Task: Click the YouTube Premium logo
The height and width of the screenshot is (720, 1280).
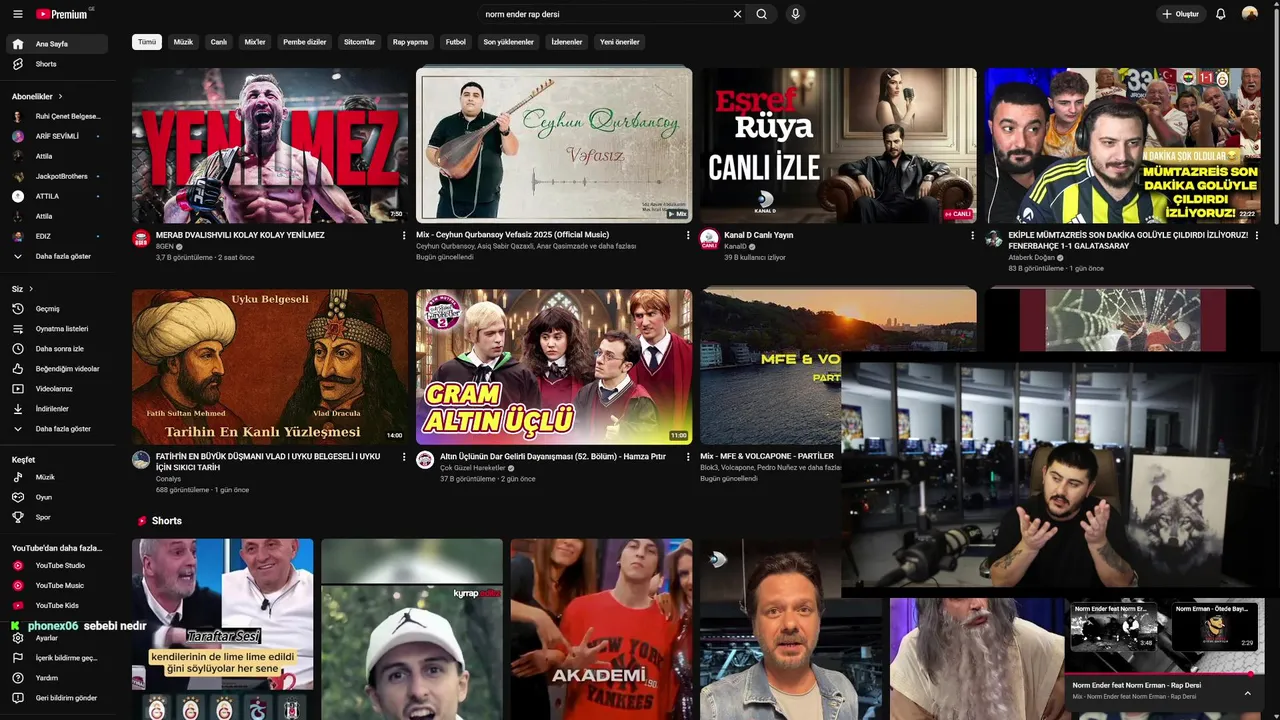Action: pos(64,14)
